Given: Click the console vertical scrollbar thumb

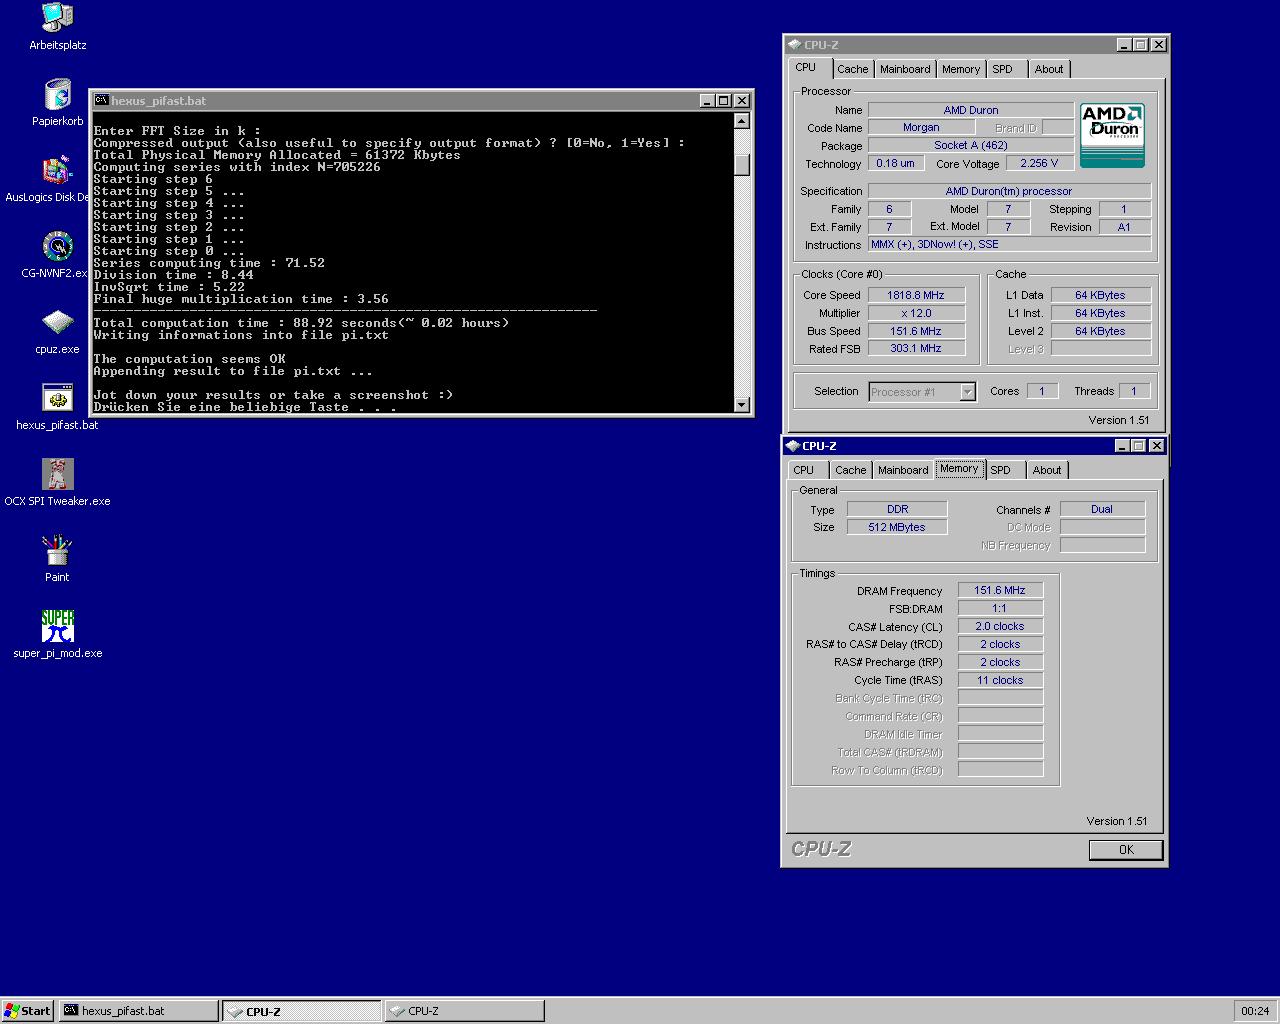Looking at the screenshot, I should [741, 165].
